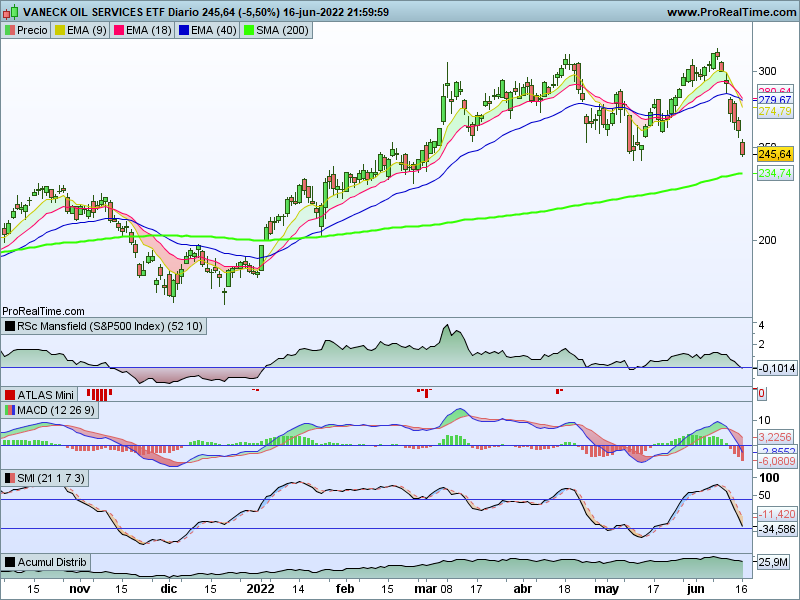The image size is (800, 600).
Task: Click the blue EMA (40) color swatch
Action: [x=184, y=31]
